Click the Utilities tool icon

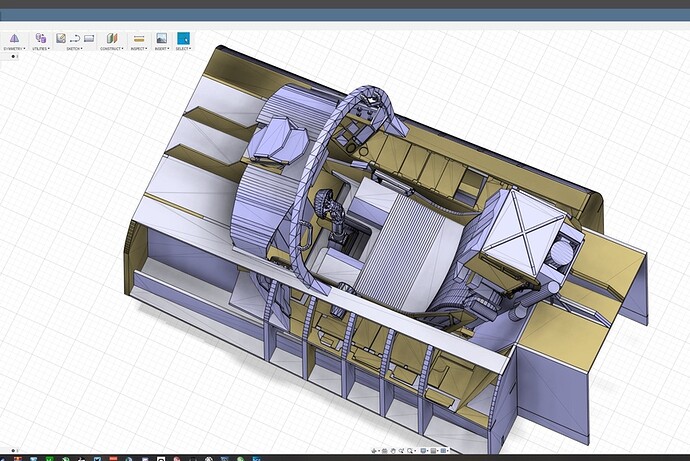tap(40, 38)
